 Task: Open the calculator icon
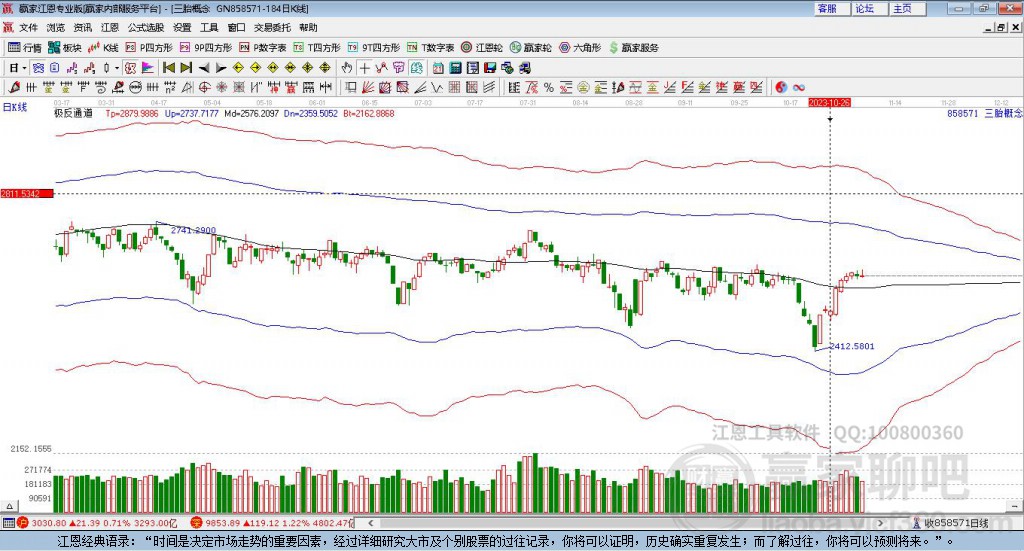[455, 68]
